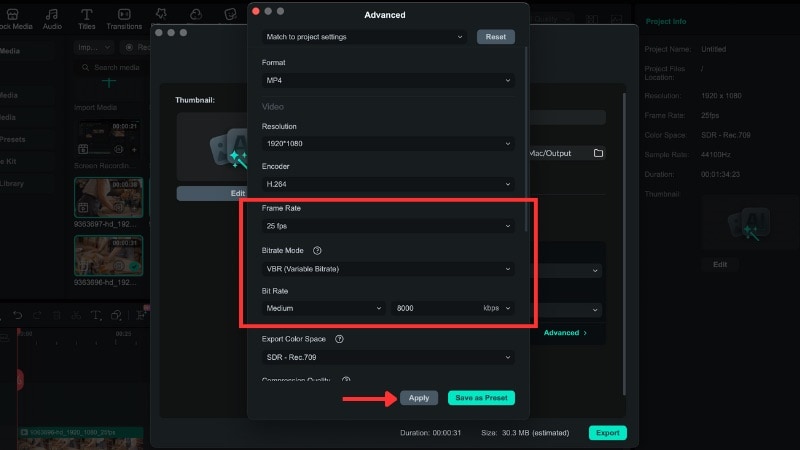The height and width of the screenshot is (450, 800).
Task: Open Export Color Space SDR - Rec.709 dropdown
Action: 388,357
